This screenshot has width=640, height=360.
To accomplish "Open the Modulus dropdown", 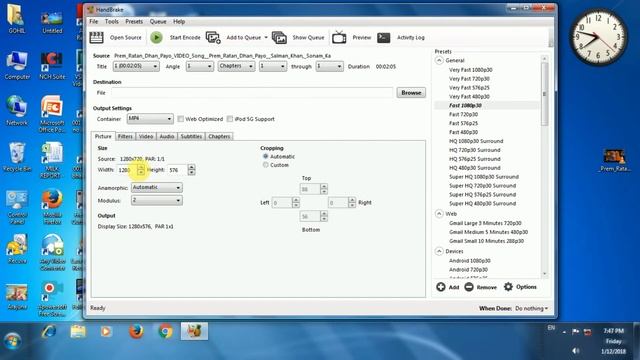I will [157, 200].
